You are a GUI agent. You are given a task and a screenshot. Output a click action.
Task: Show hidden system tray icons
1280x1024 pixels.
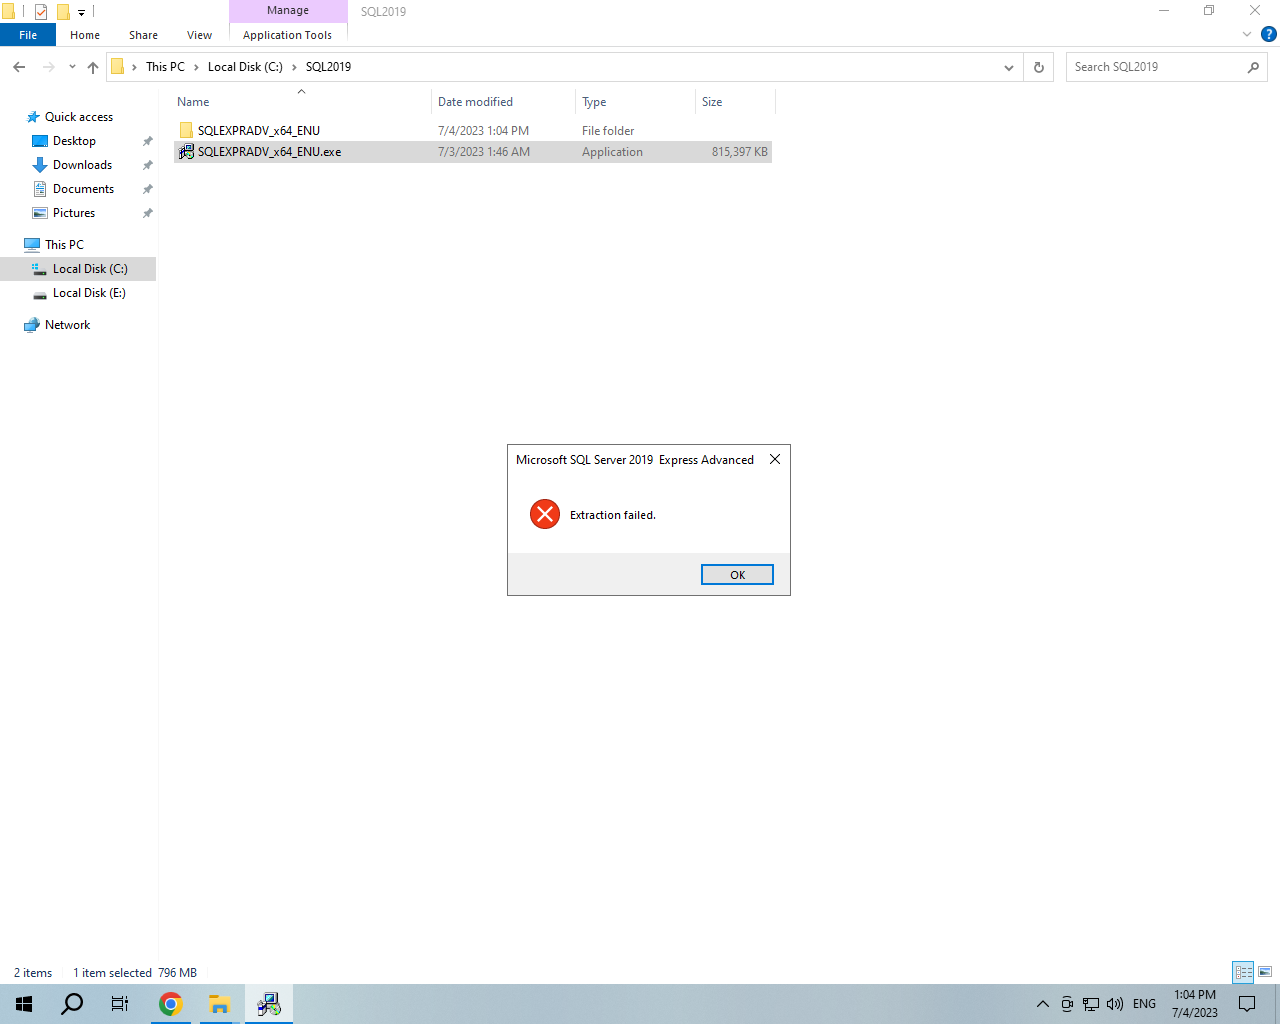[x=1043, y=1004]
